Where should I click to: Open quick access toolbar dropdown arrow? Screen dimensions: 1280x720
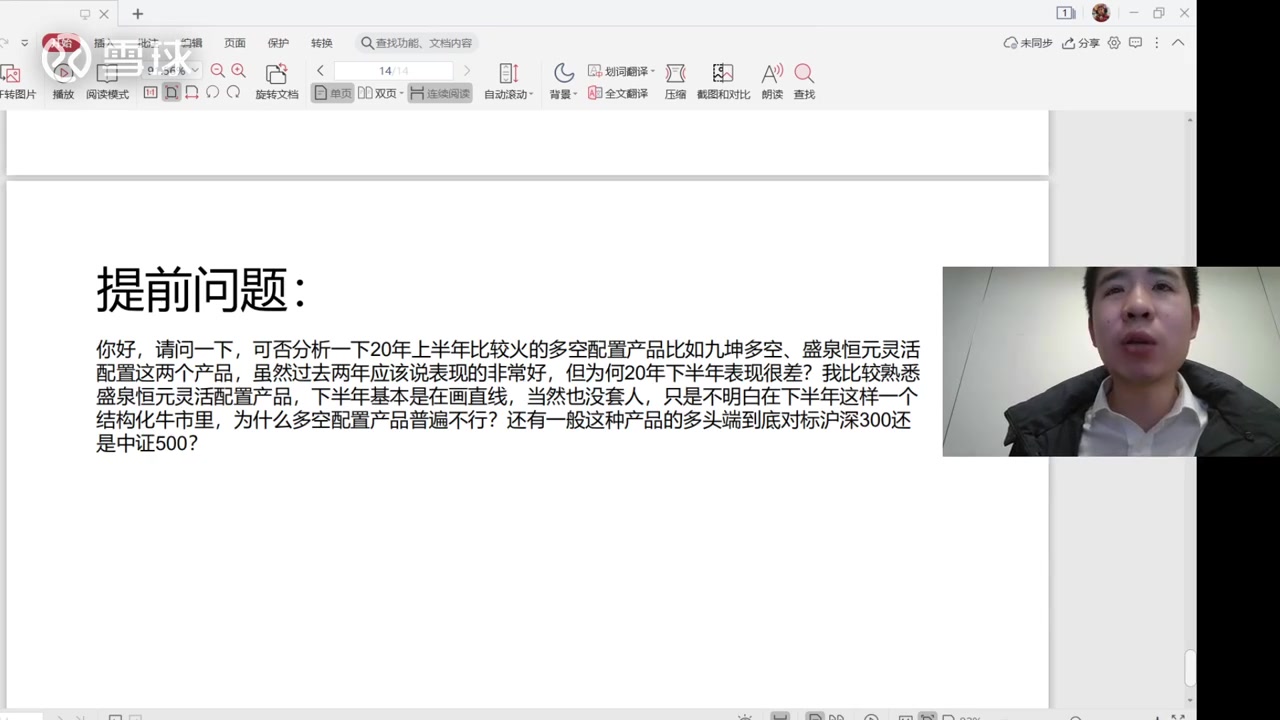click(24, 43)
